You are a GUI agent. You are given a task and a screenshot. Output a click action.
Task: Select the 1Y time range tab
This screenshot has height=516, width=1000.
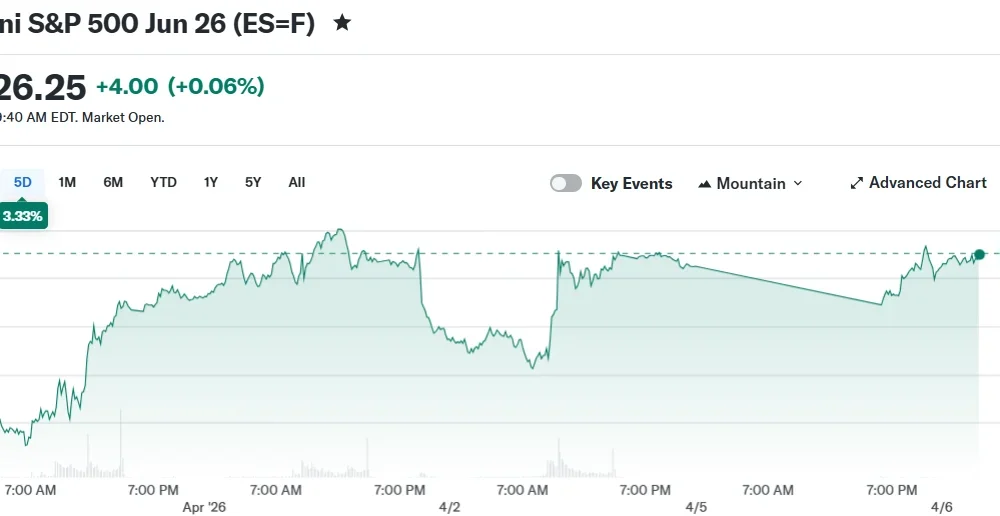pyautogui.click(x=210, y=182)
